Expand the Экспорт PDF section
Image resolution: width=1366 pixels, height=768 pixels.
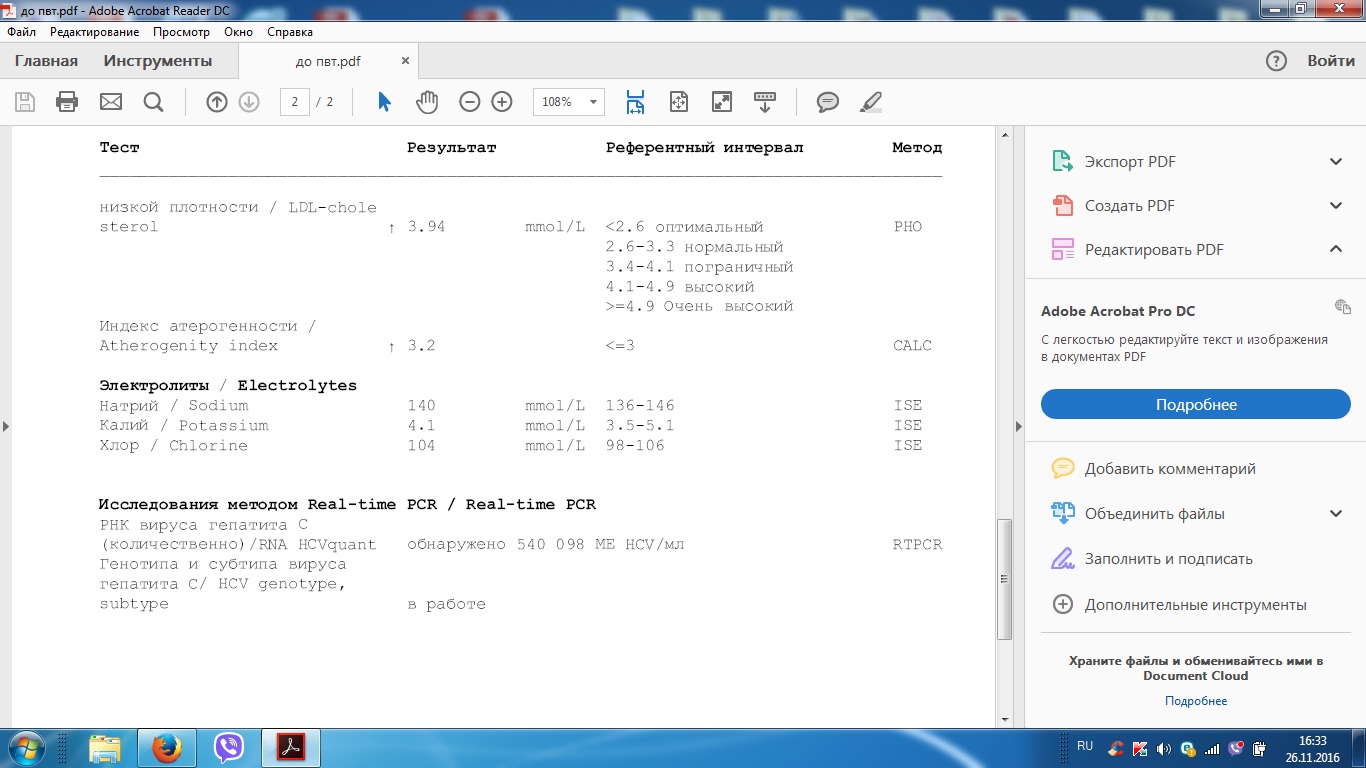pos(1335,162)
